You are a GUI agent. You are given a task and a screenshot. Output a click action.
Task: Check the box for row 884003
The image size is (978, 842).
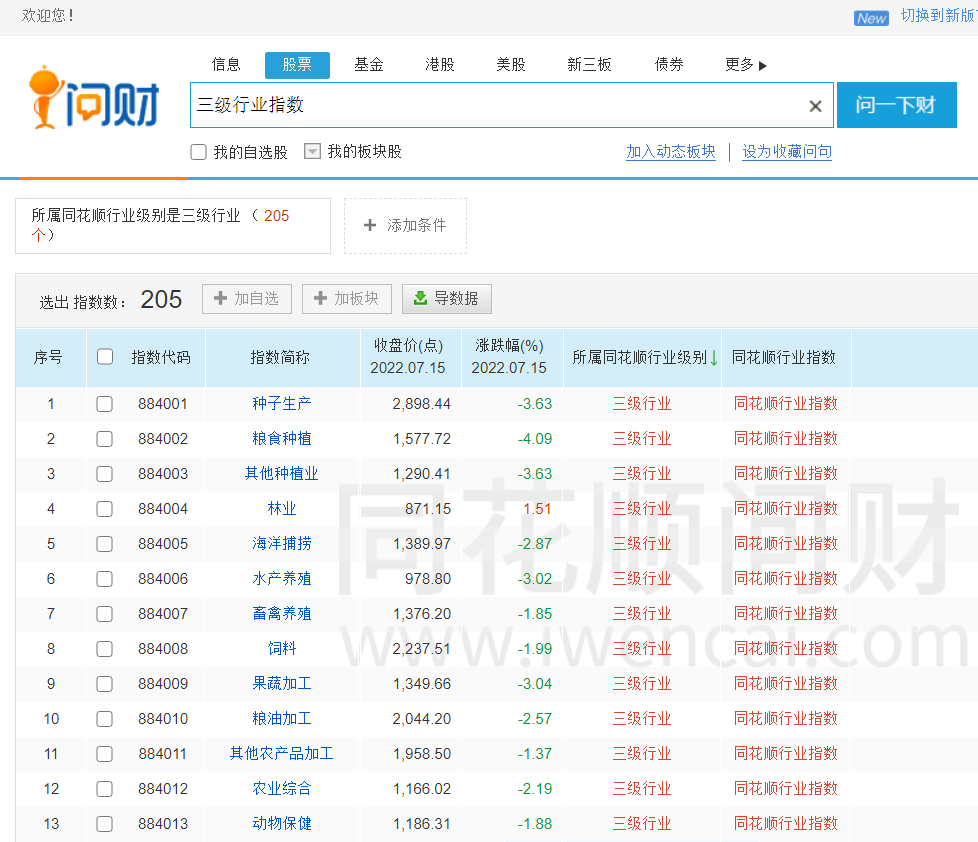click(x=104, y=474)
